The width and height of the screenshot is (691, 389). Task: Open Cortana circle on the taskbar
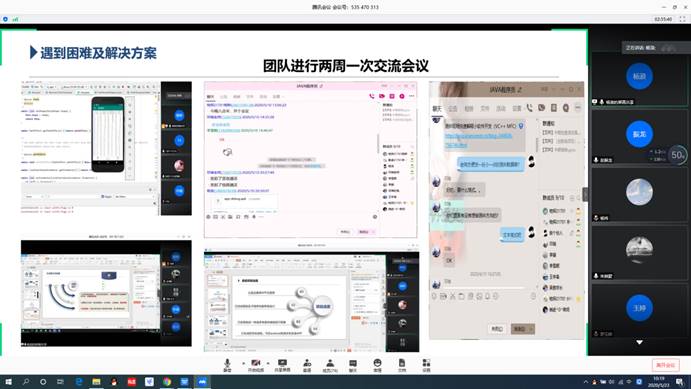point(43,382)
